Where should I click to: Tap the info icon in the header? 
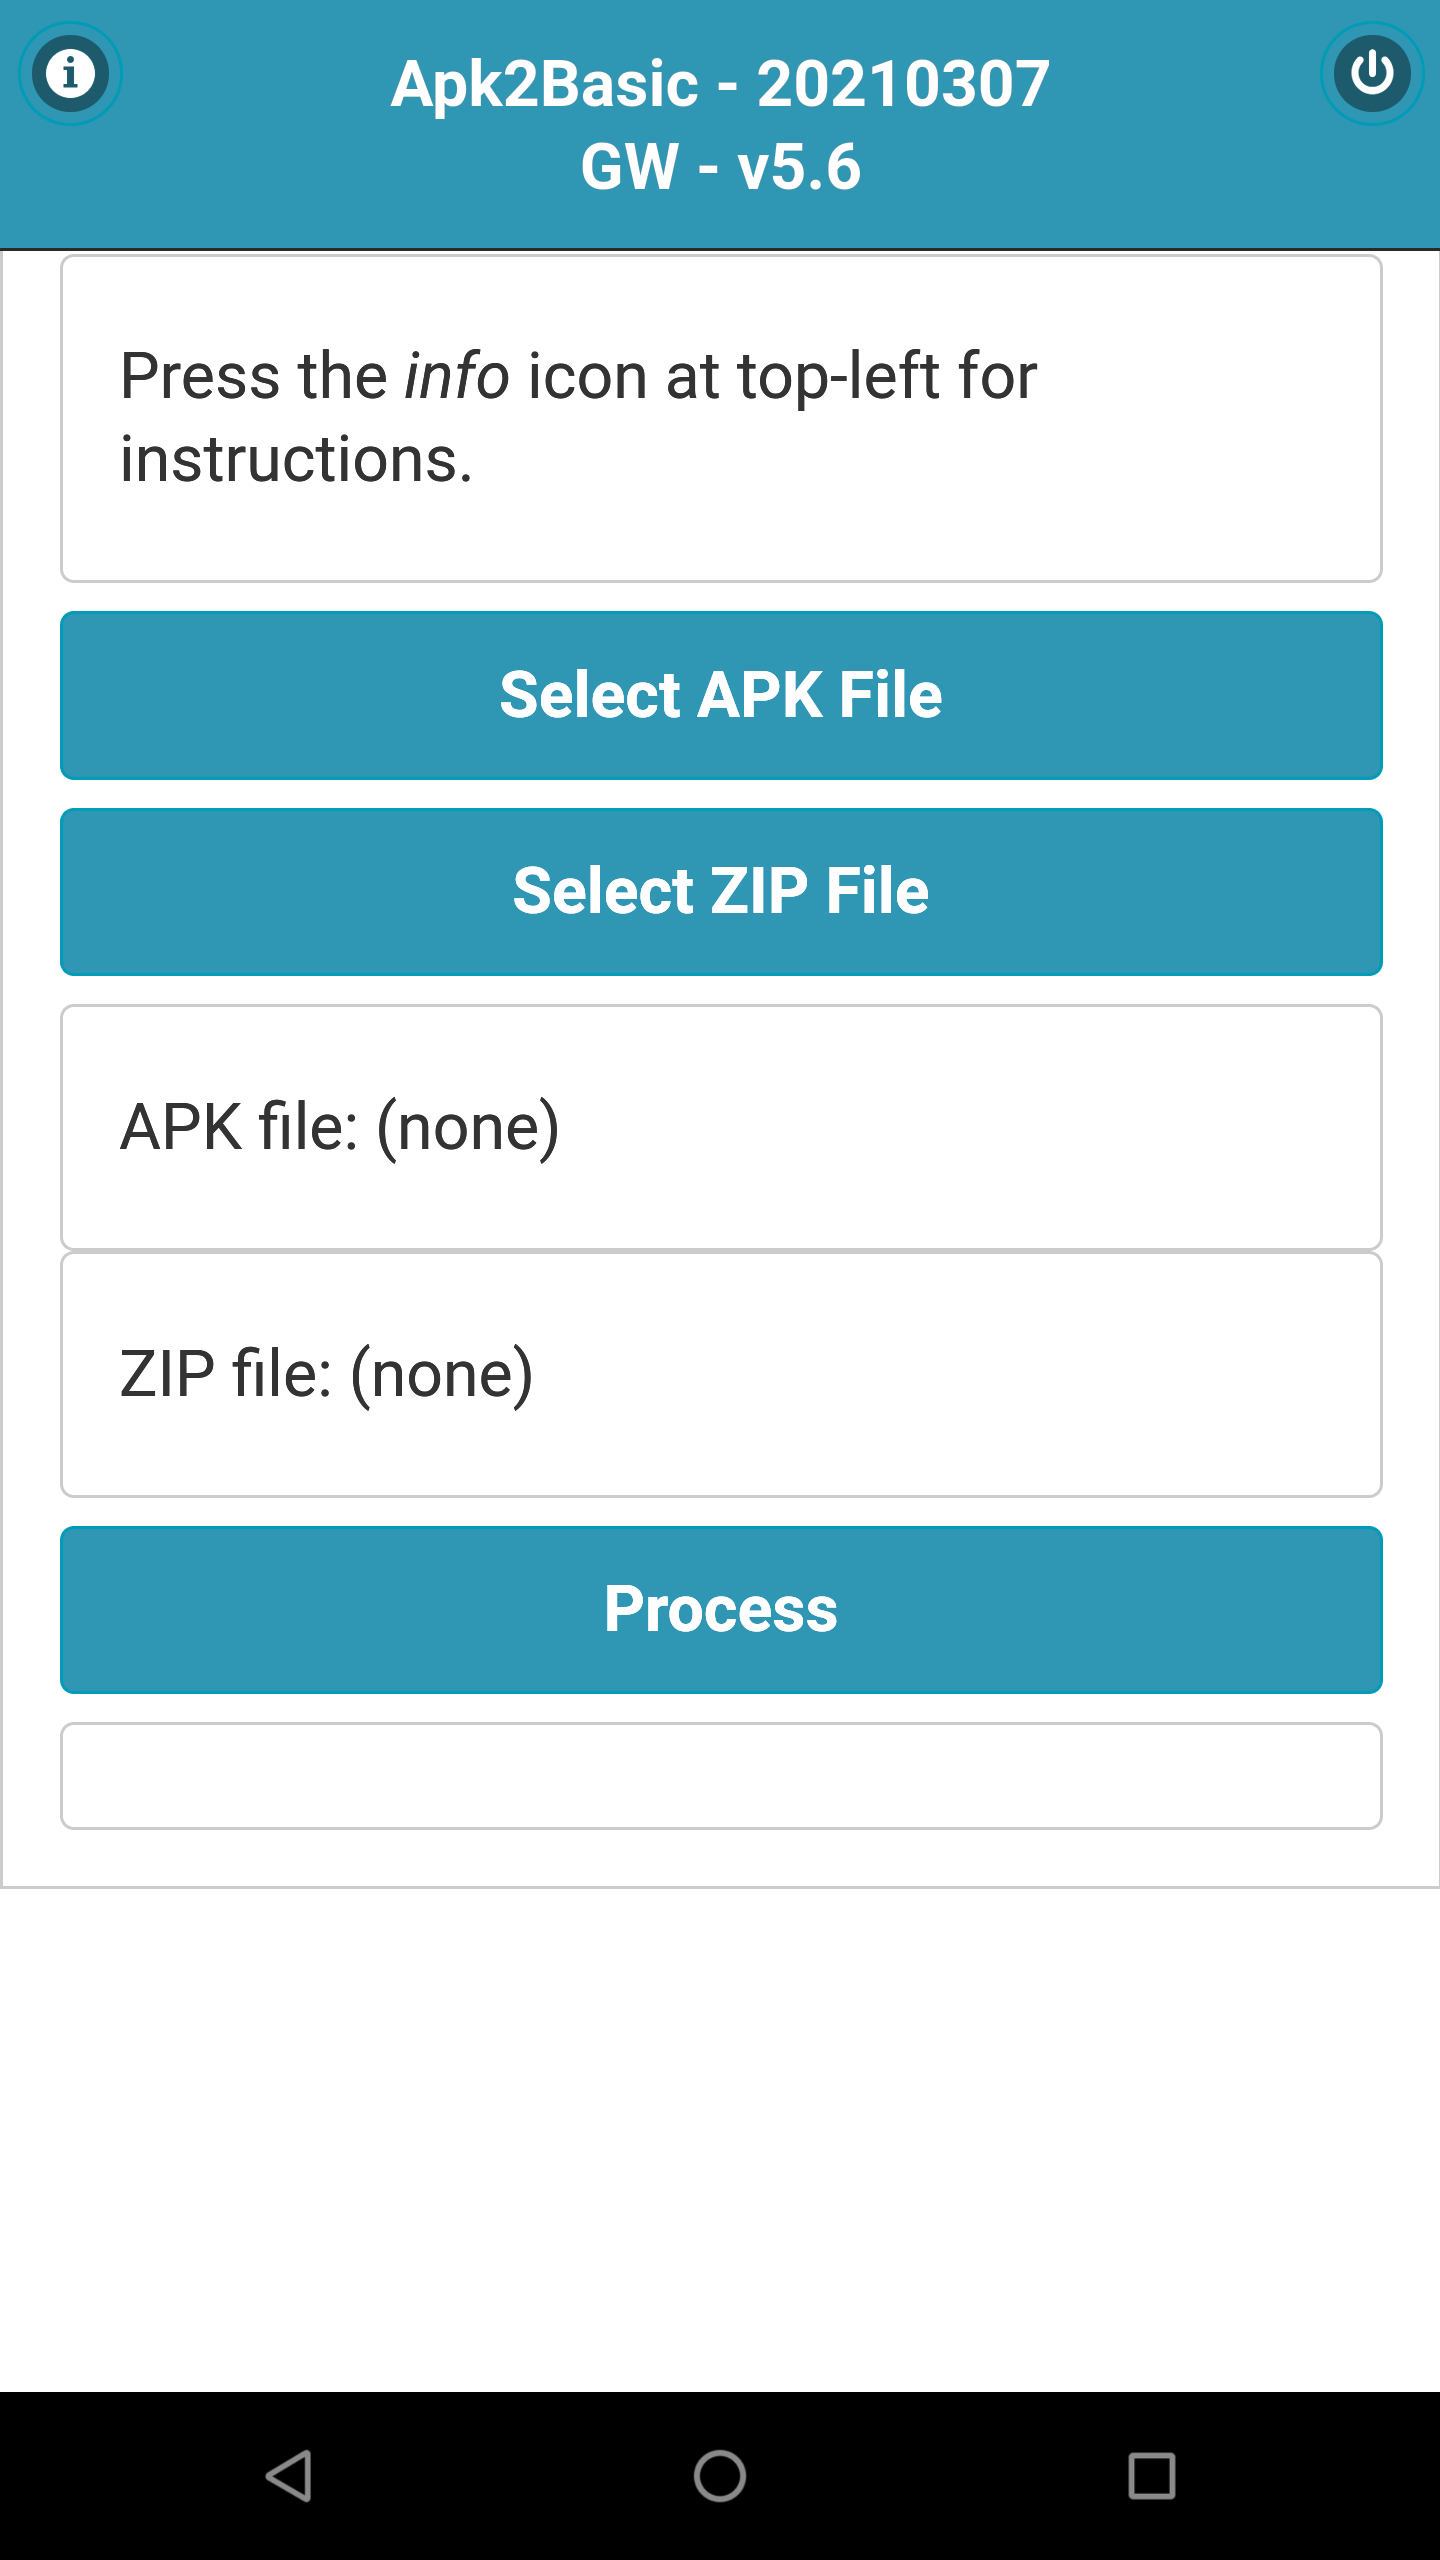[x=70, y=74]
